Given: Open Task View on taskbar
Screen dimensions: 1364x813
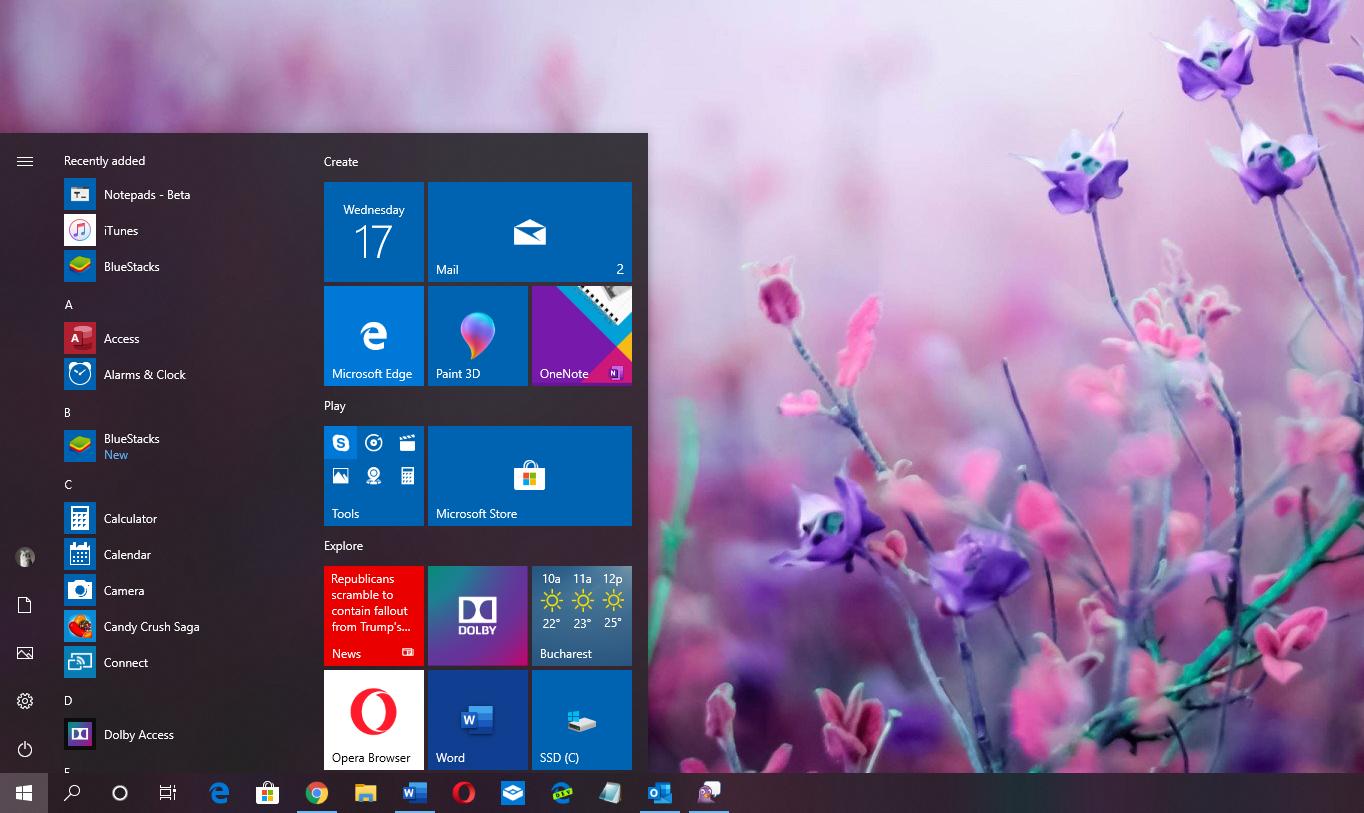Looking at the screenshot, I should point(168,793).
